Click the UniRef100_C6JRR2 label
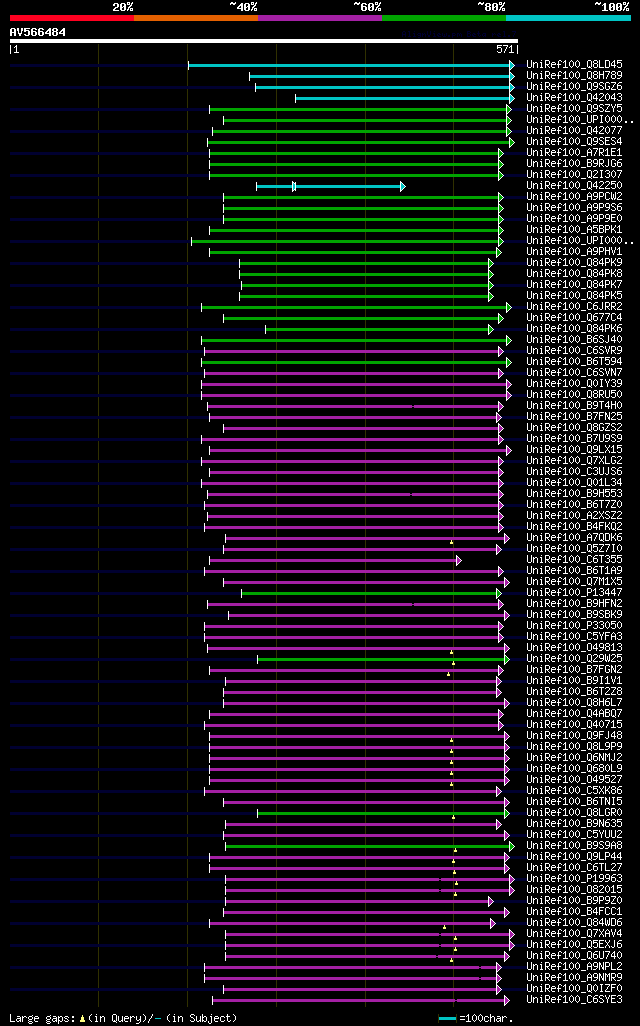640x1026 pixels. pos(575,306)
